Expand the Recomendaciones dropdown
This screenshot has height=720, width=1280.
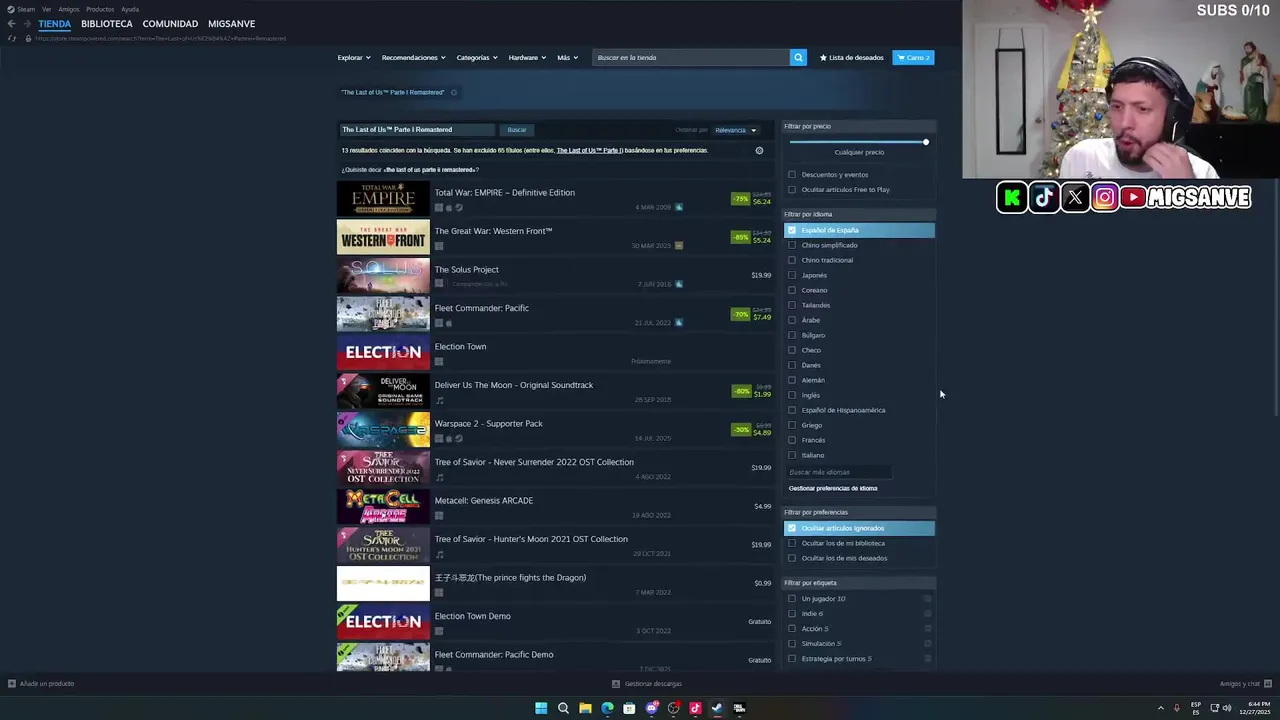click(x=413, y=58)
